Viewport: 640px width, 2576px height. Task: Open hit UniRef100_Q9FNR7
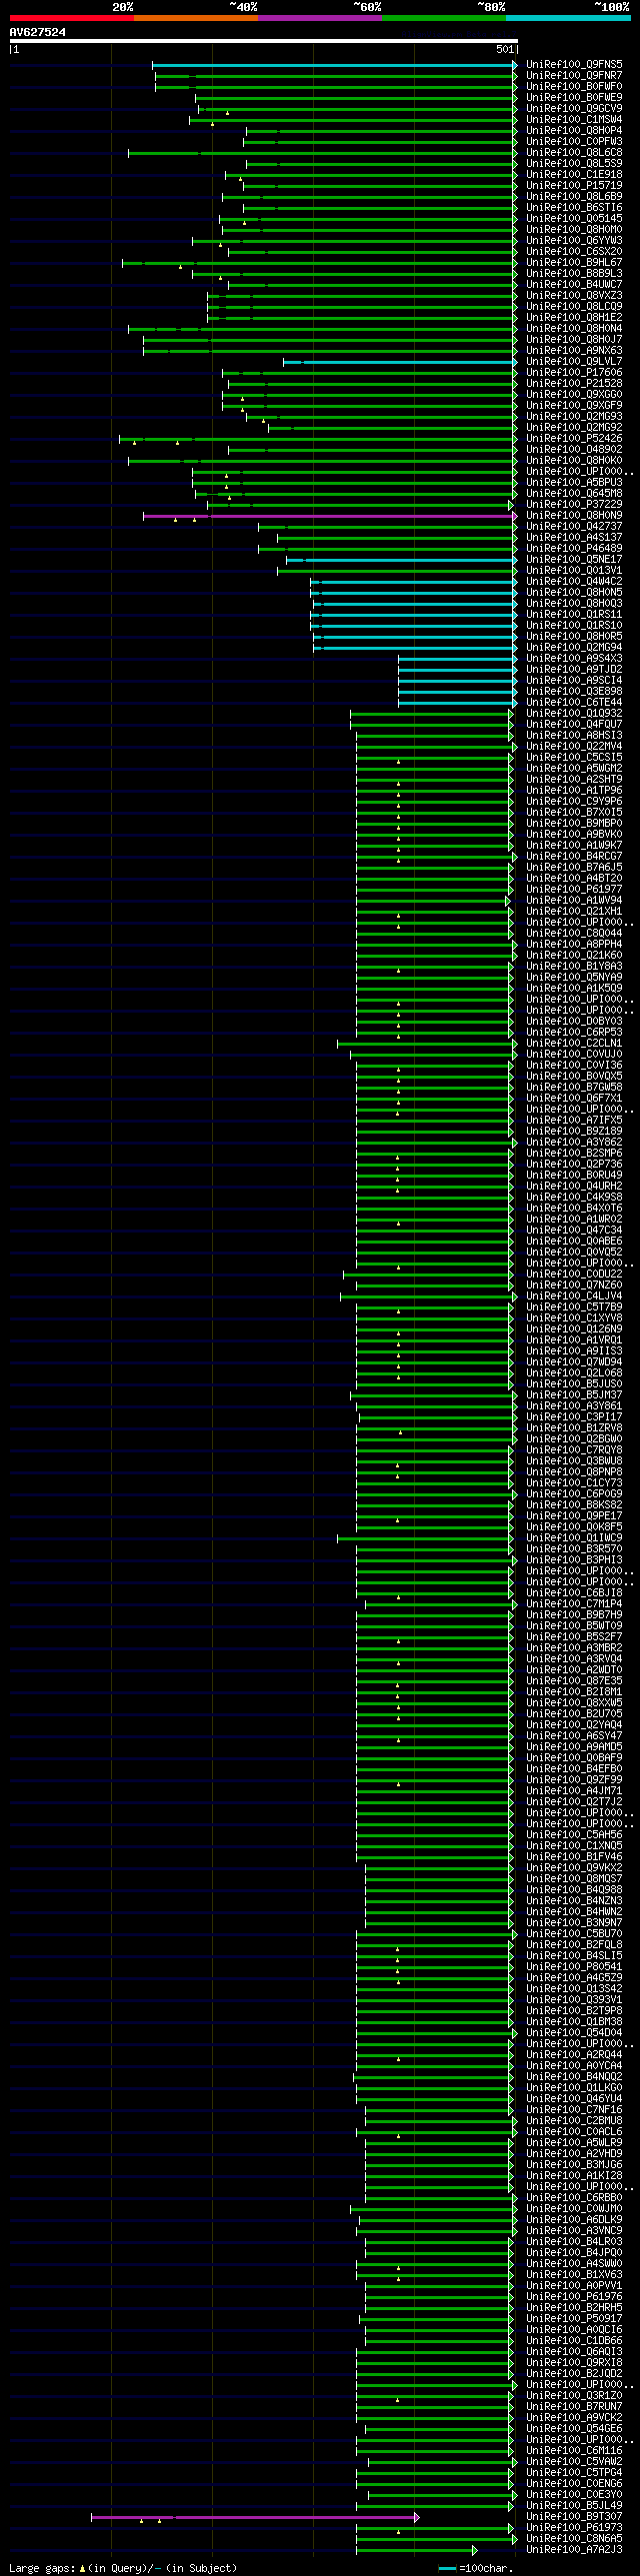tap(574, 76)
